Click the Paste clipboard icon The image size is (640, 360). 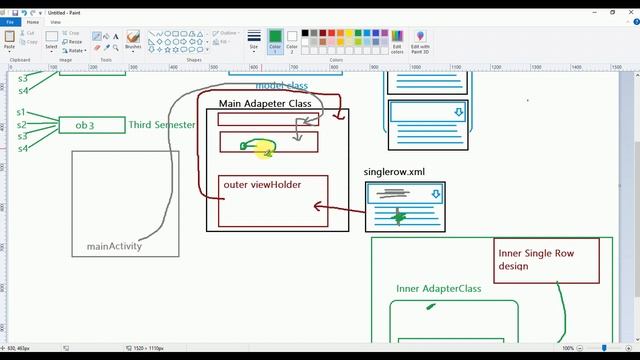(9, 36)
